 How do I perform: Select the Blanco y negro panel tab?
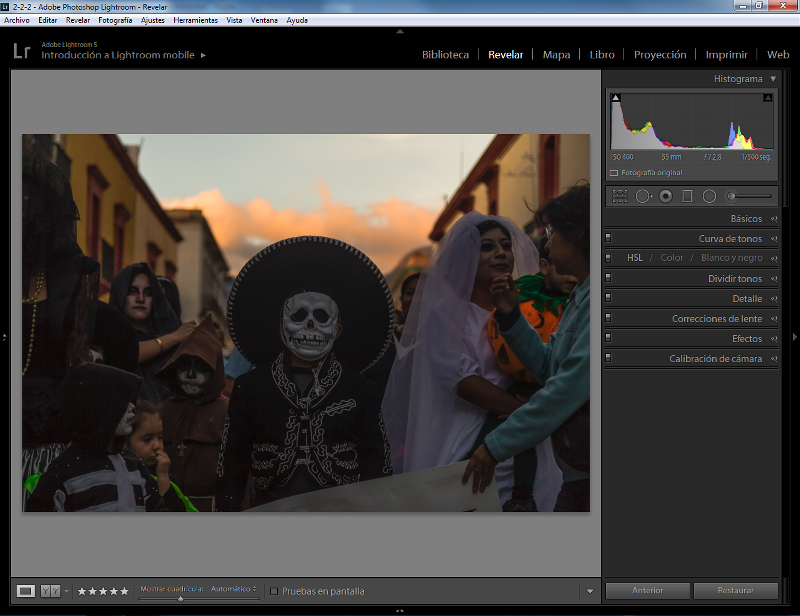pyautogui.click(x=732, y=258)
